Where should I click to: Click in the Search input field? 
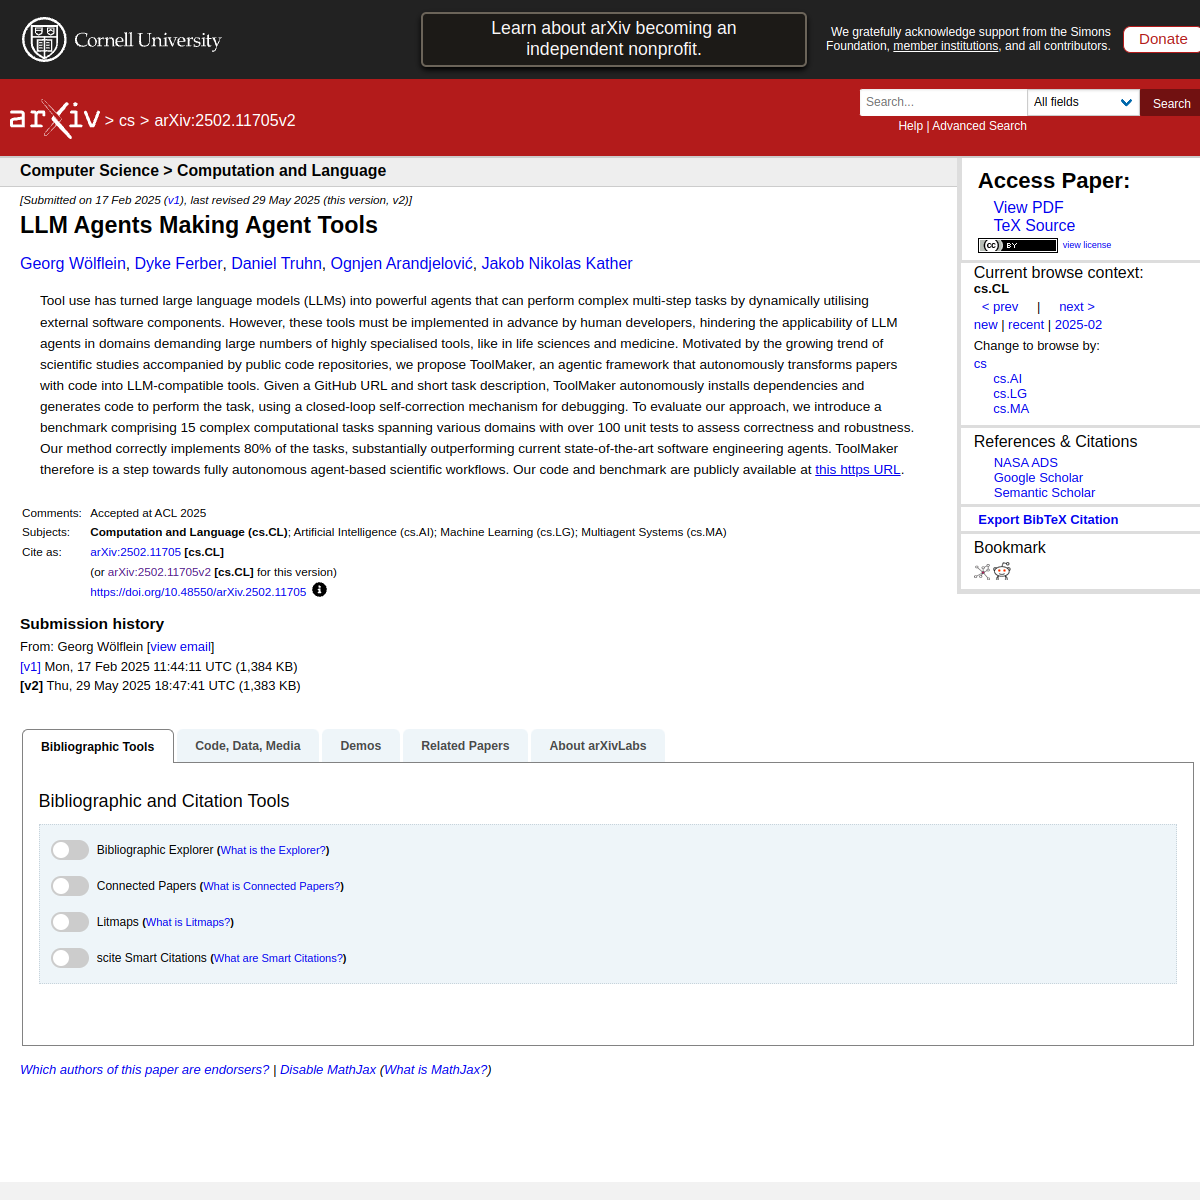click(943, 102)
